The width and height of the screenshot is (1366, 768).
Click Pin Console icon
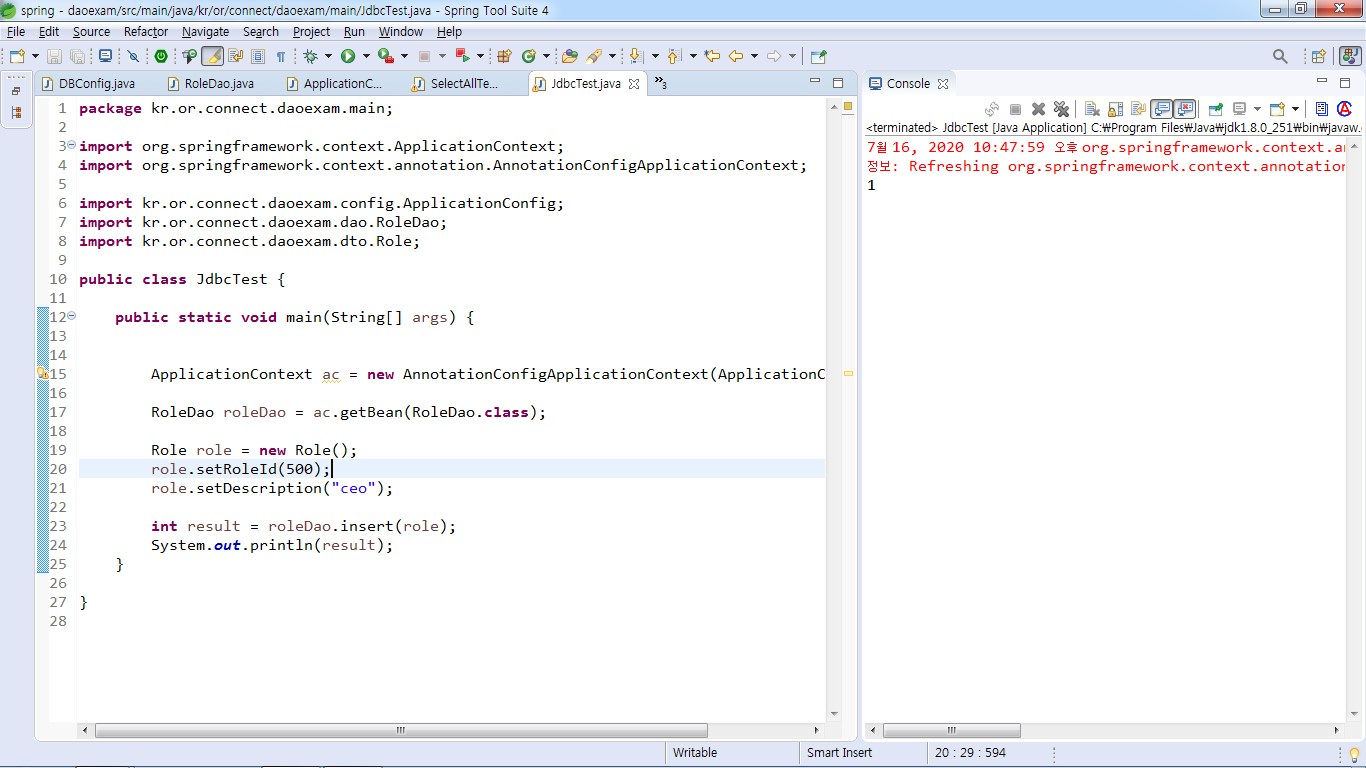(x=1216, y=109)
